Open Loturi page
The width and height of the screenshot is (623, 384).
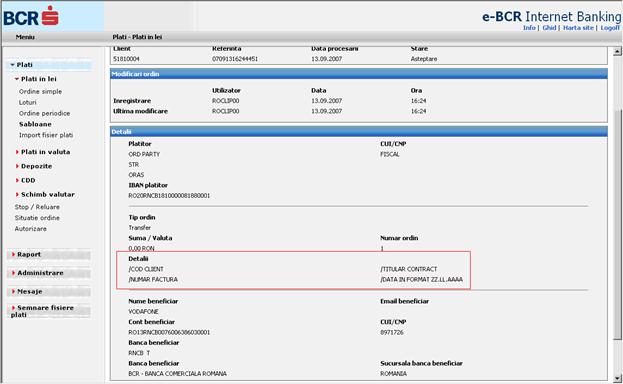pos(27,102)
